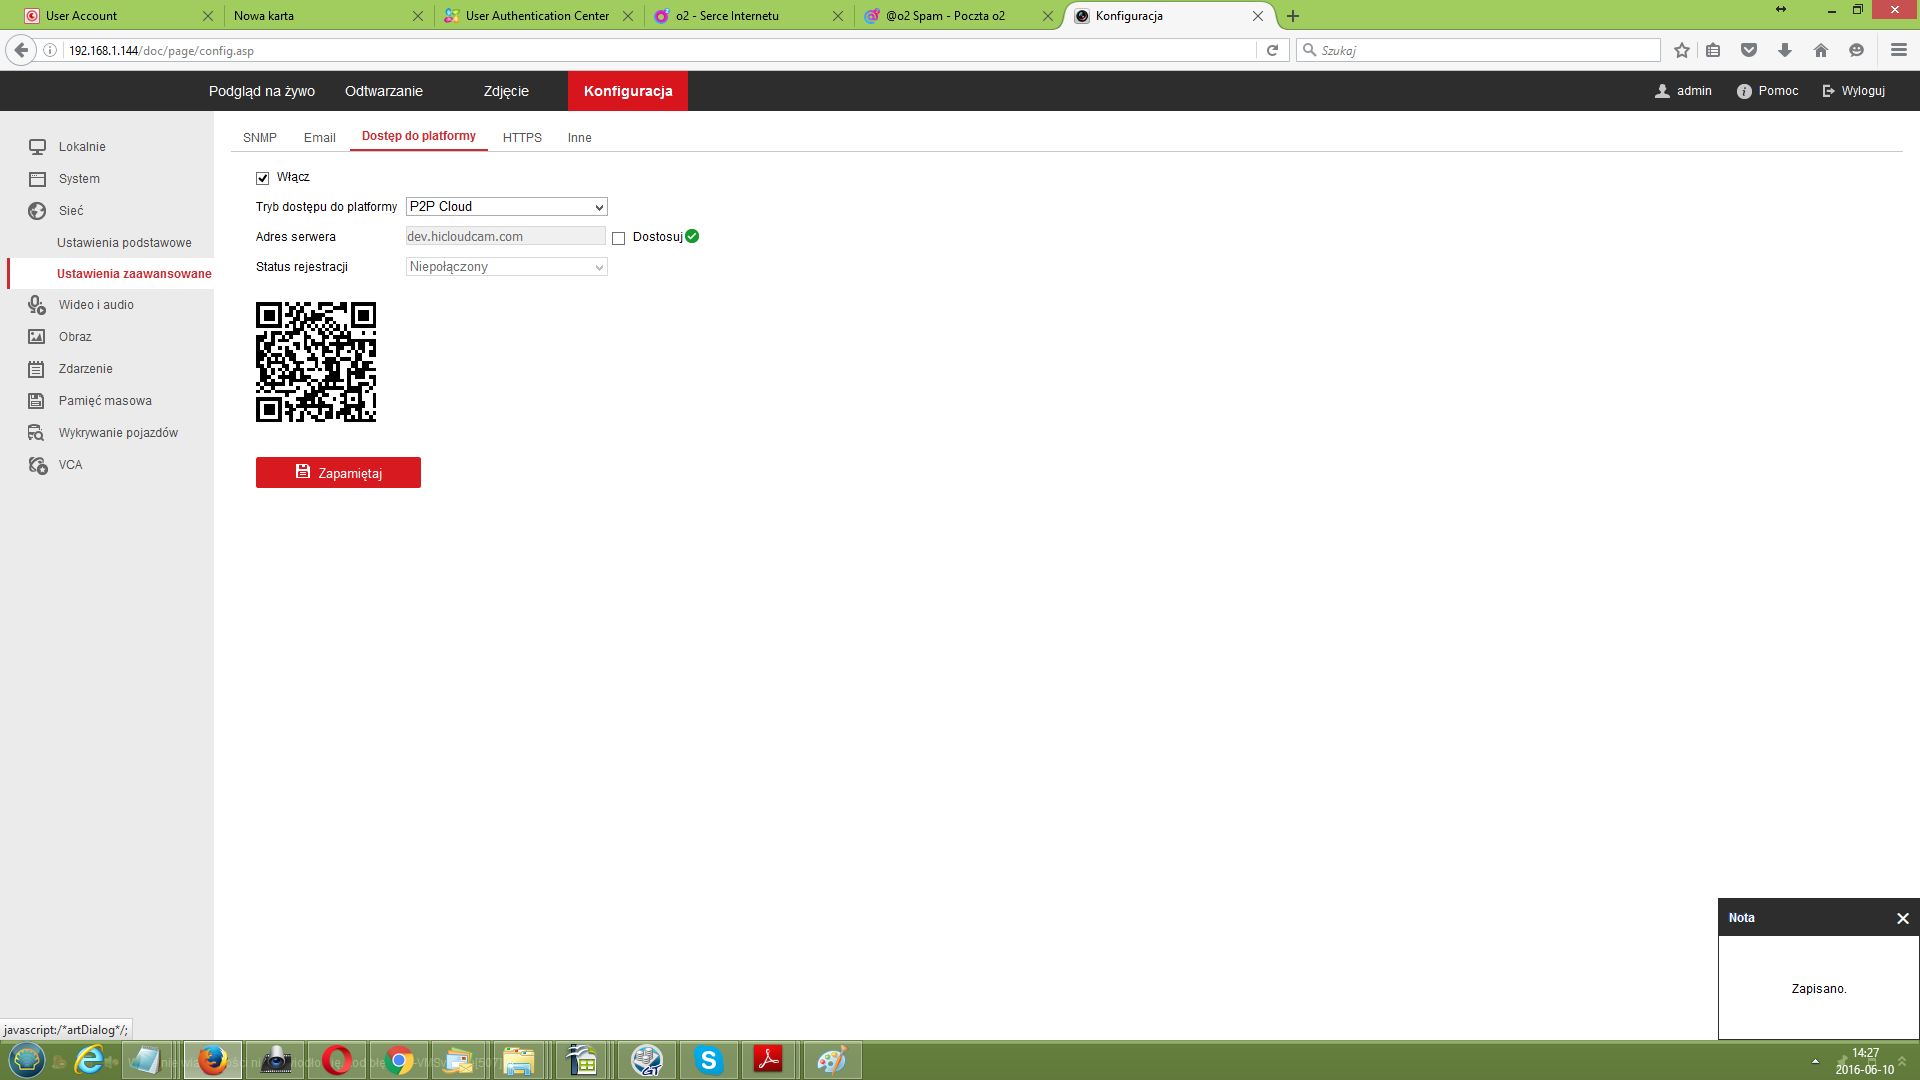This screenshot has width=1920, height=1080.
Task: Collapse the Sieć sidebar section
Action: click(x=71, y=211)
